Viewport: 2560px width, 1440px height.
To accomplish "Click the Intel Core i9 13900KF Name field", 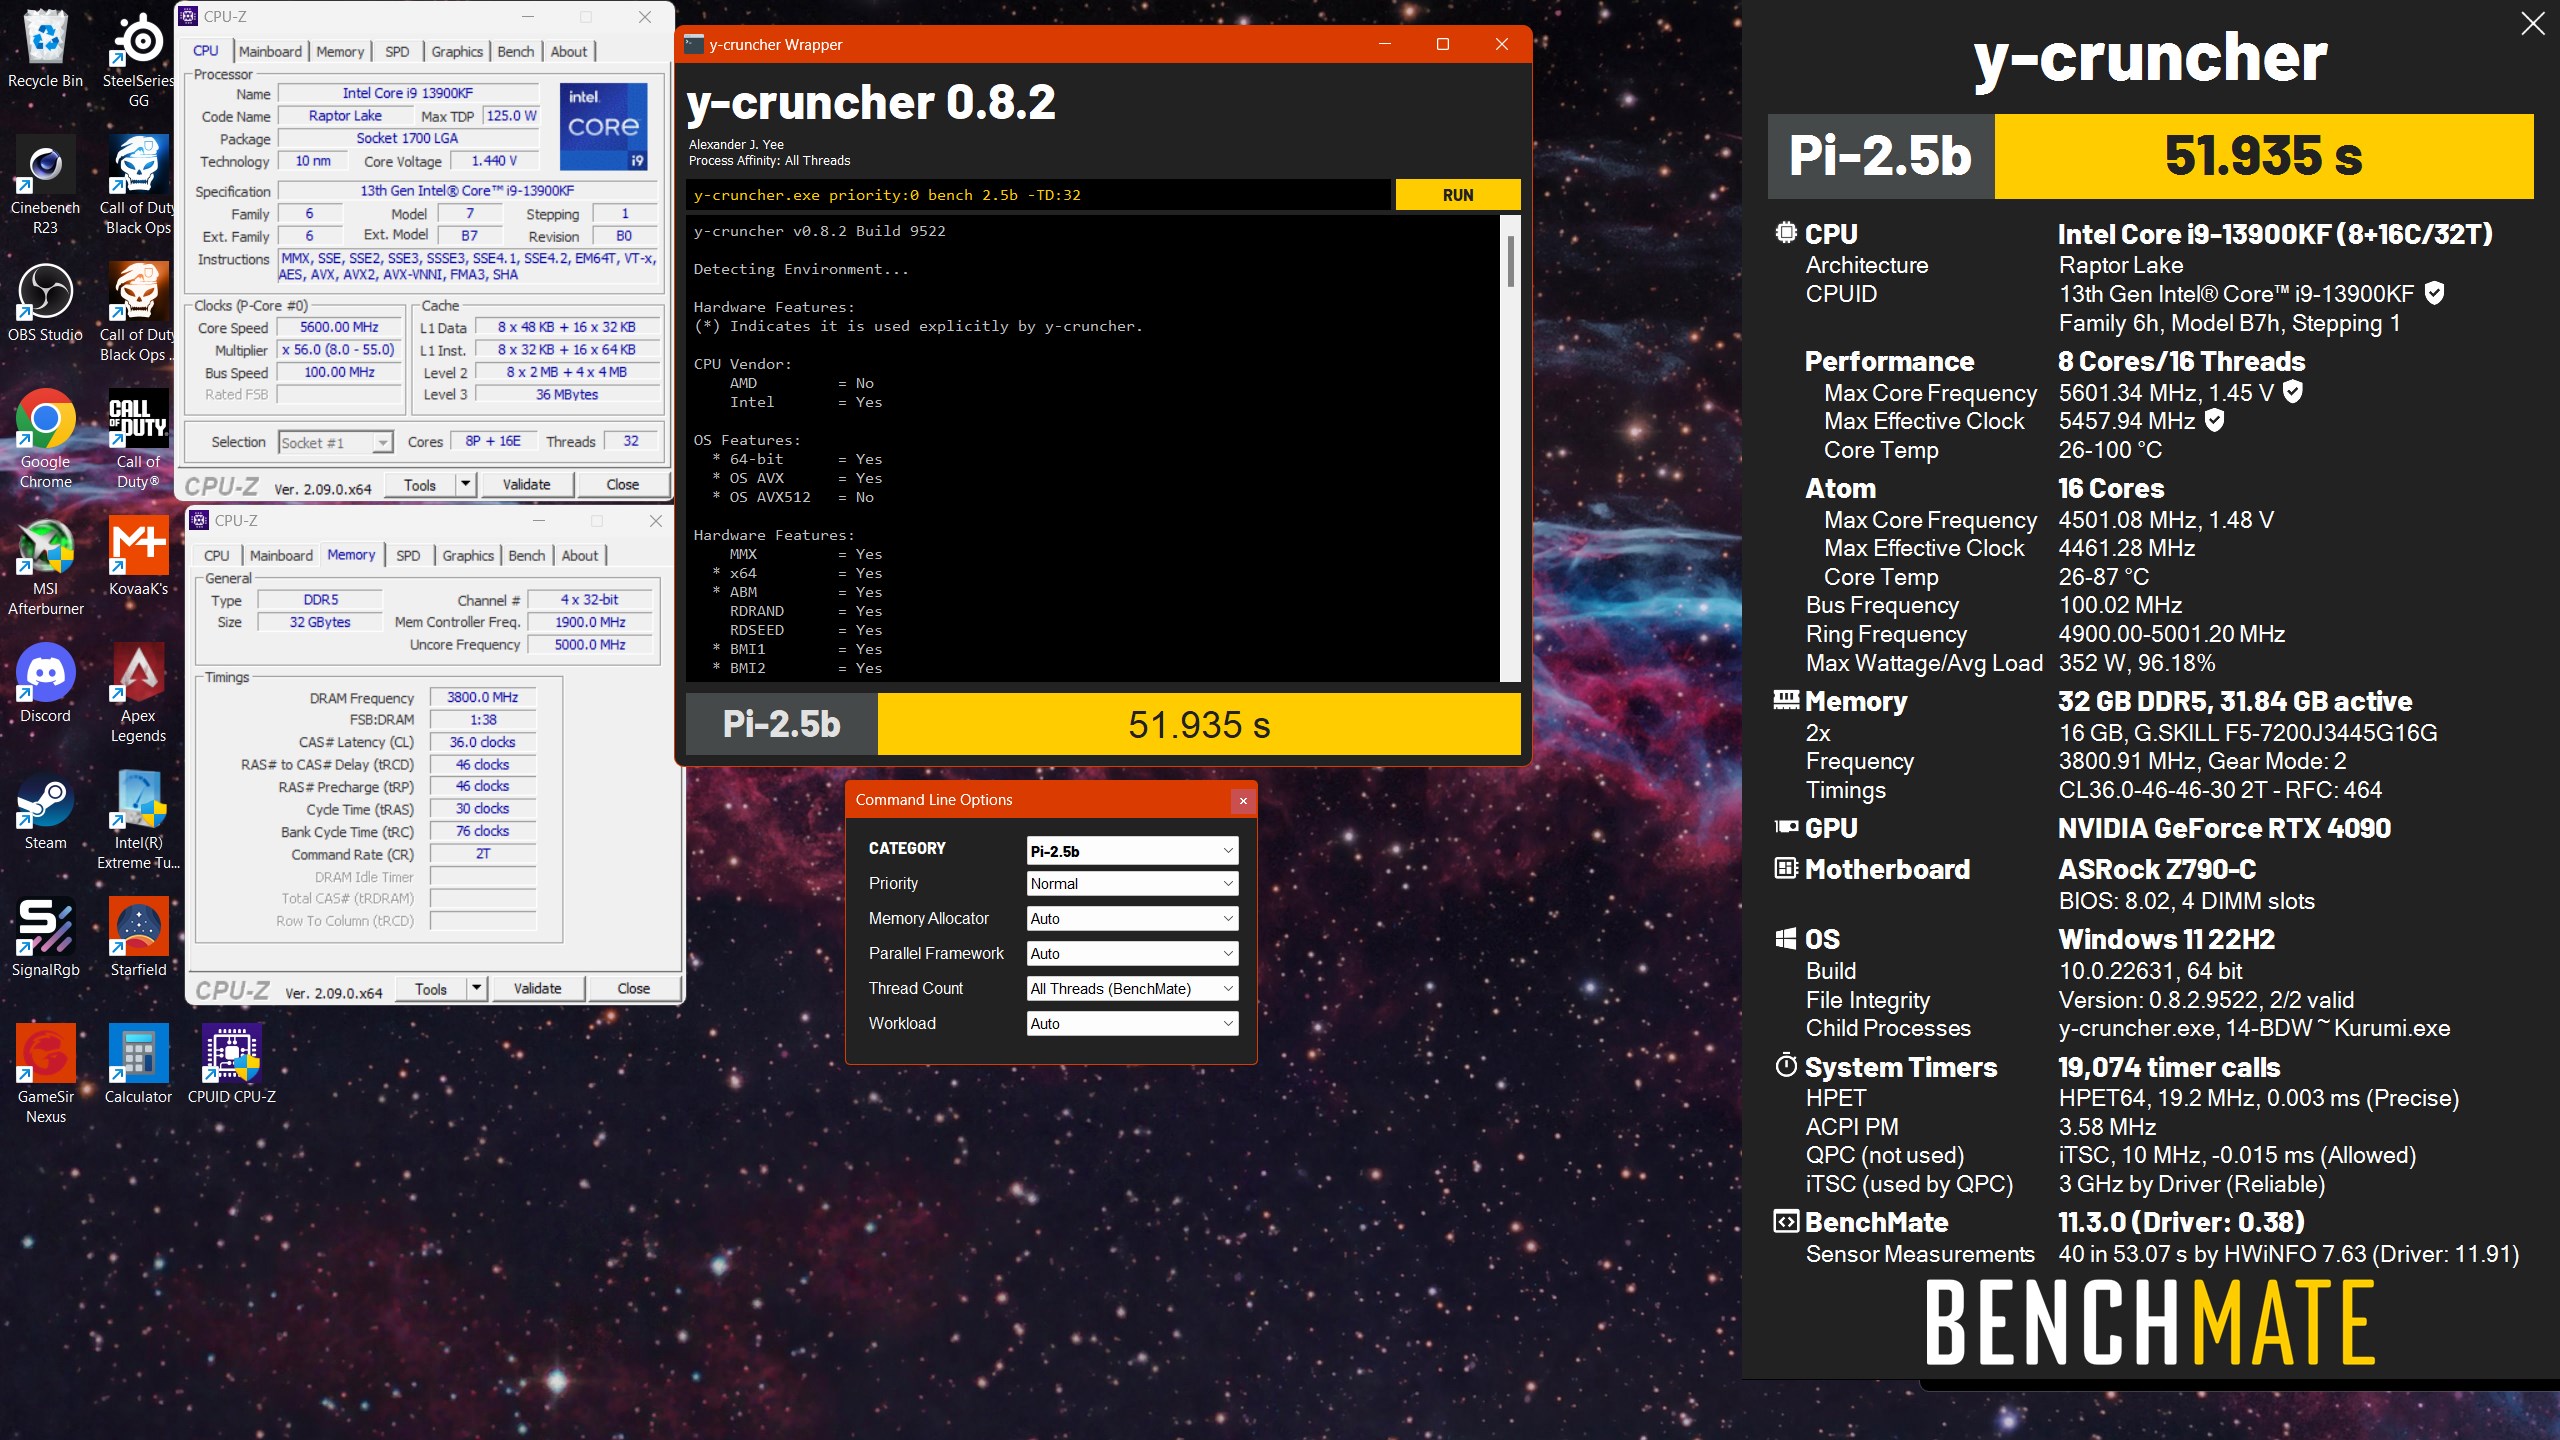I will pyautogui.click(x=407, y=93).
